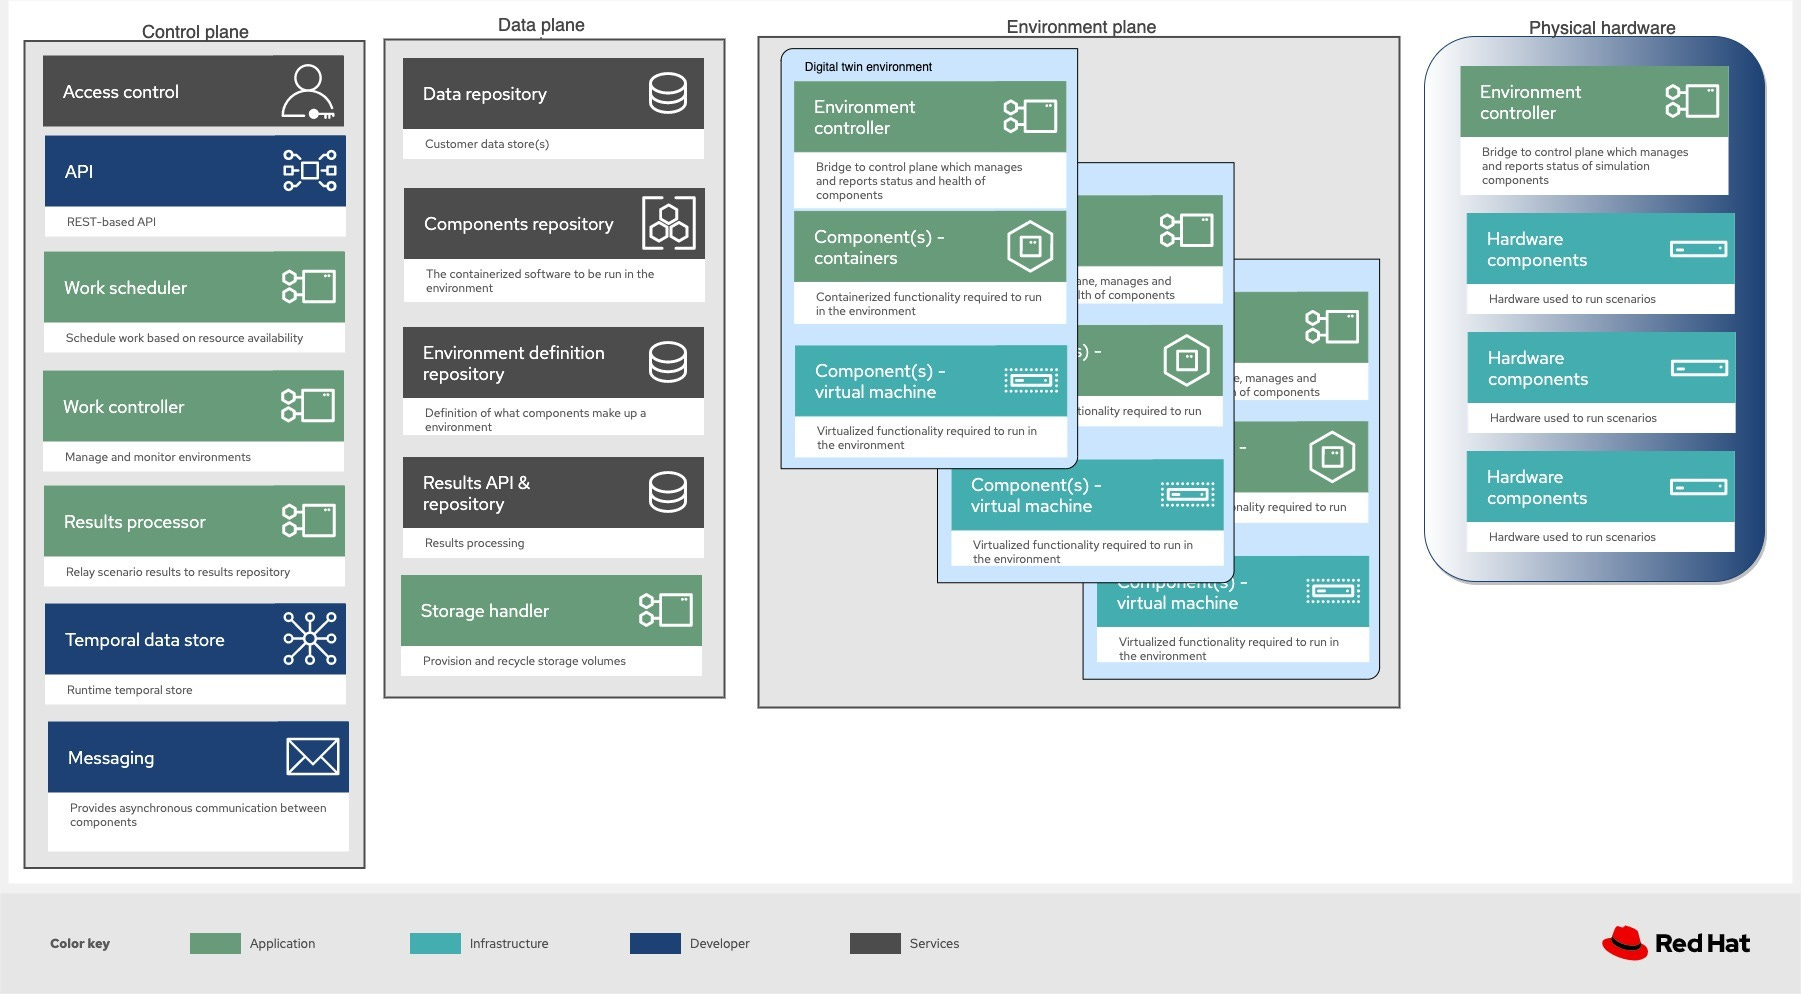Image resolution: width=1801 pixels, height=994 pixels.
Task: Click the Messaging envelope icon
Action: click(313, 757)
